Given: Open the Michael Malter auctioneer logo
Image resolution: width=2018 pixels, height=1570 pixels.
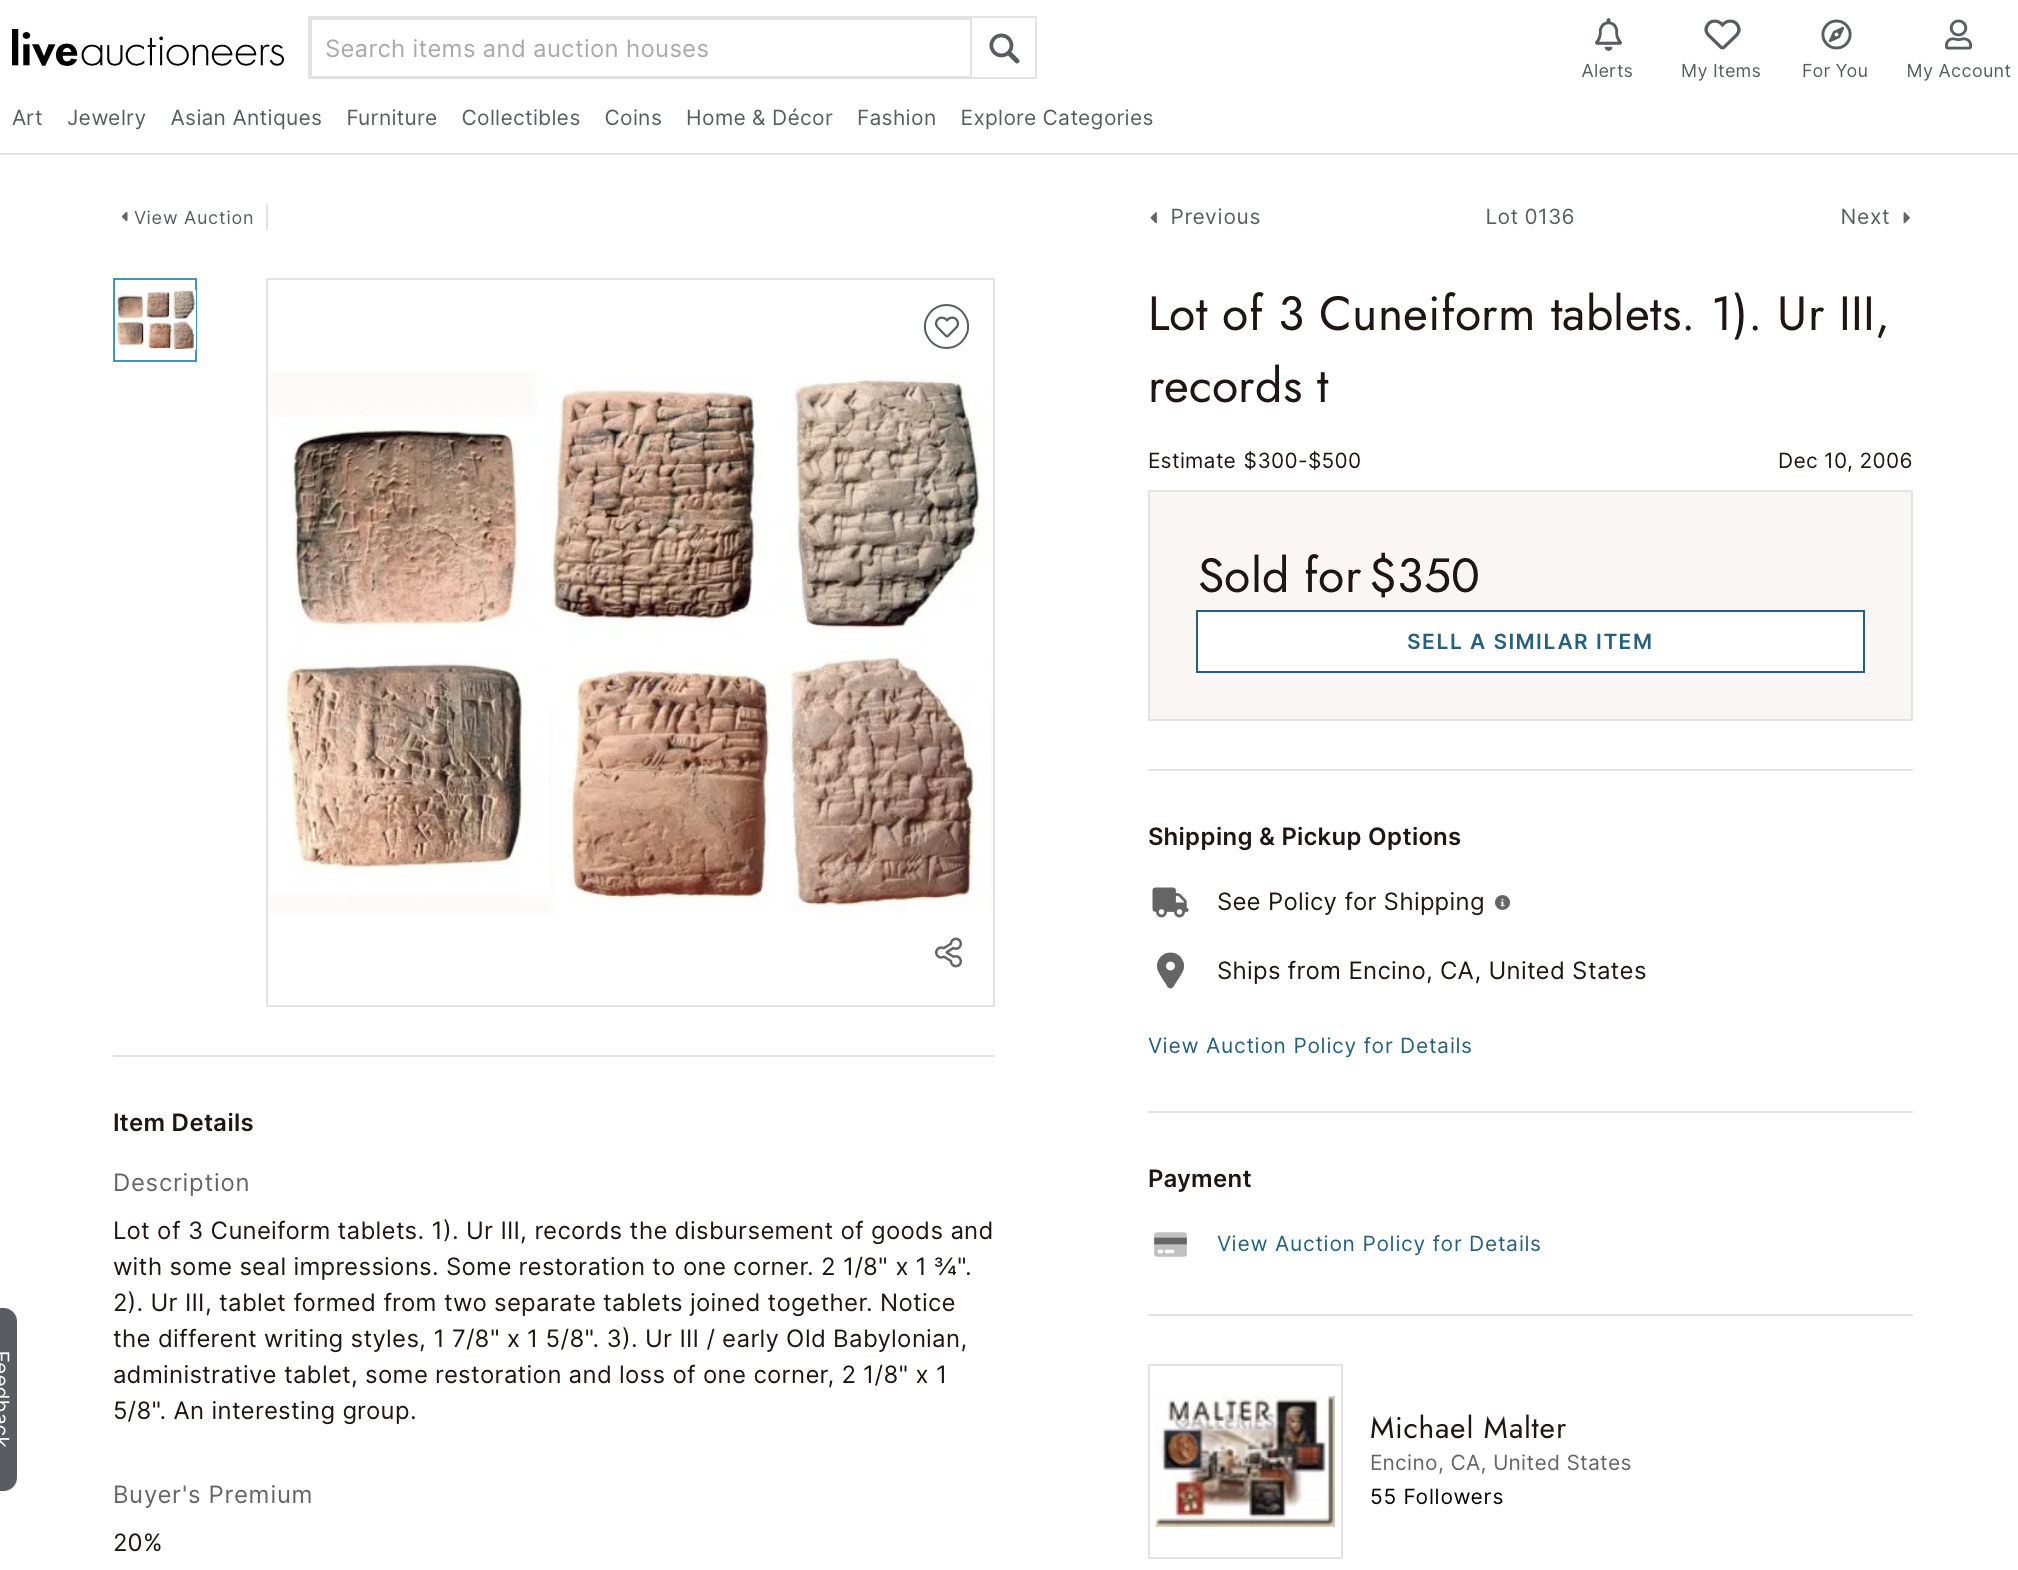Looking at the screenshot, I should 1245,1461.
